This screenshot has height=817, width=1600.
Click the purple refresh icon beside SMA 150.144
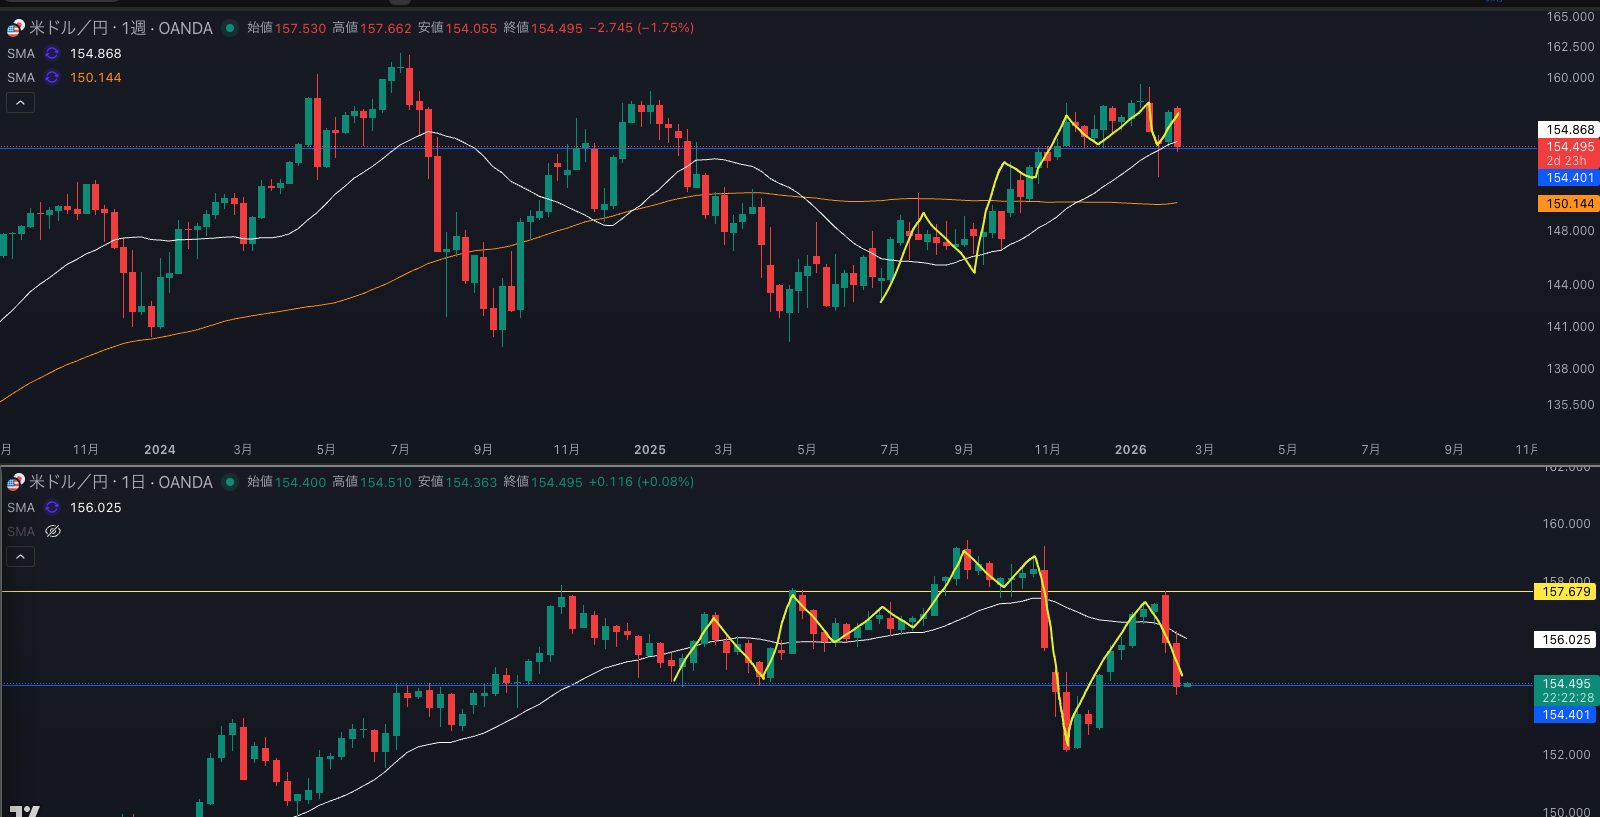click(x=52, y=78)
